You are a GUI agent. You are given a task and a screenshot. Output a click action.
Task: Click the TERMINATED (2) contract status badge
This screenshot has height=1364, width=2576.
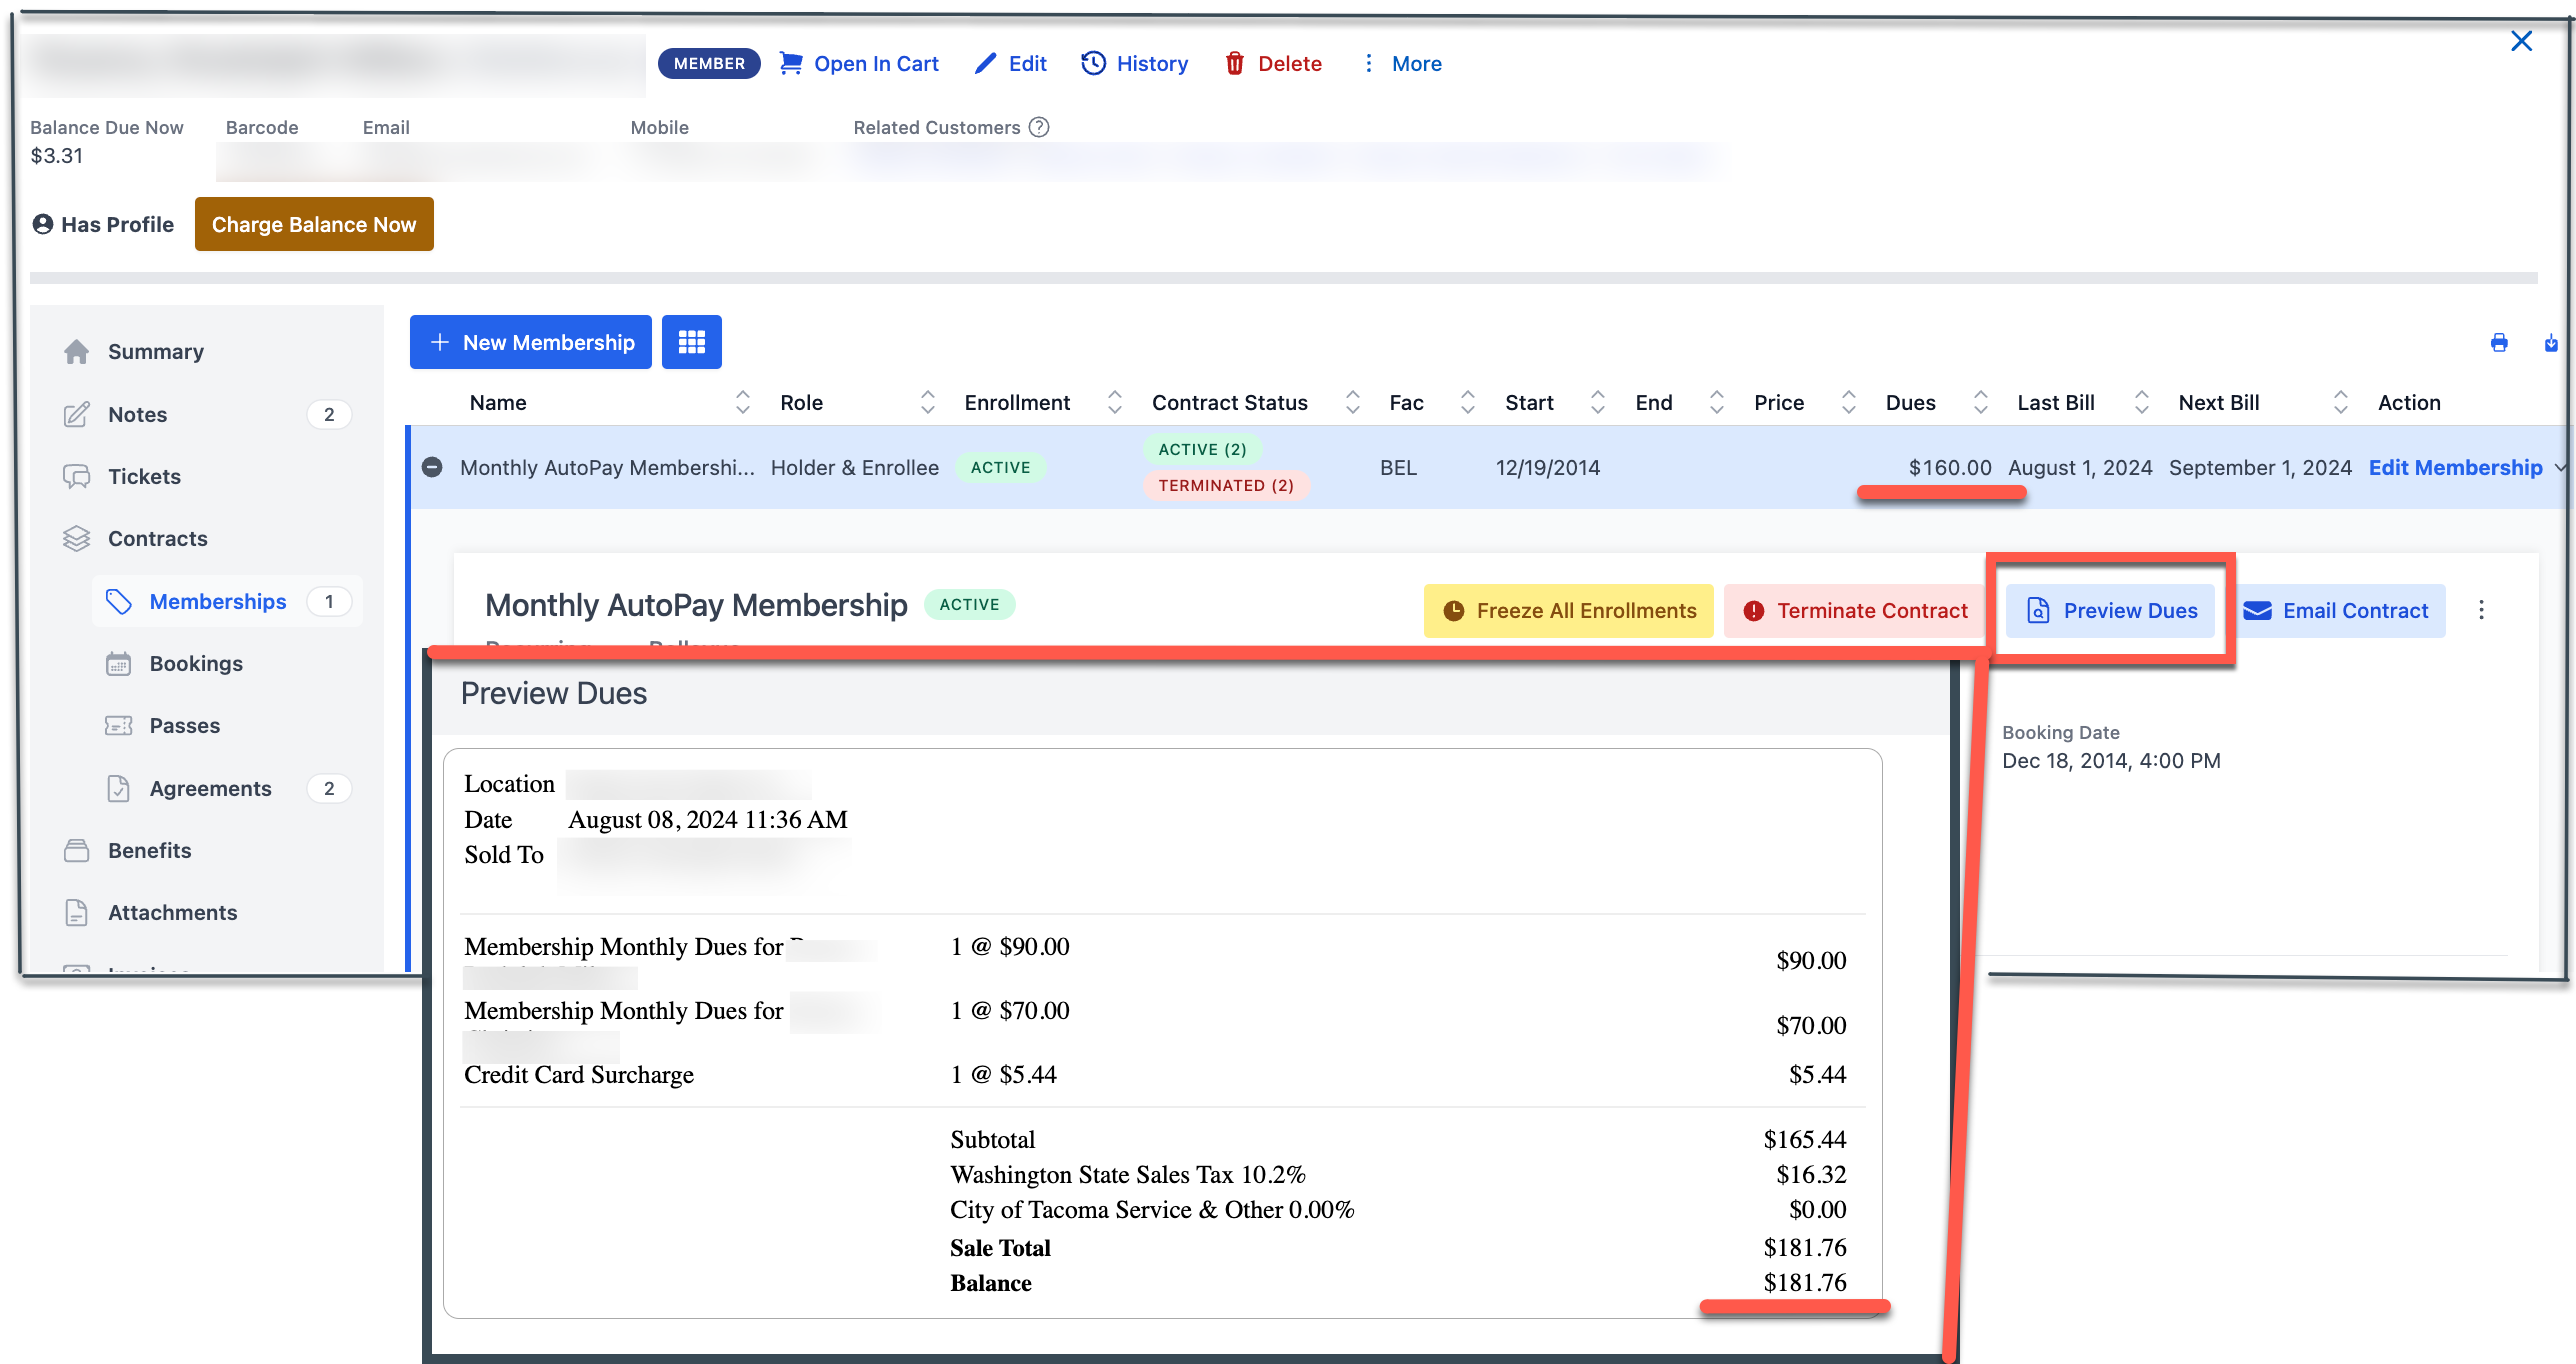[1226, 485]
